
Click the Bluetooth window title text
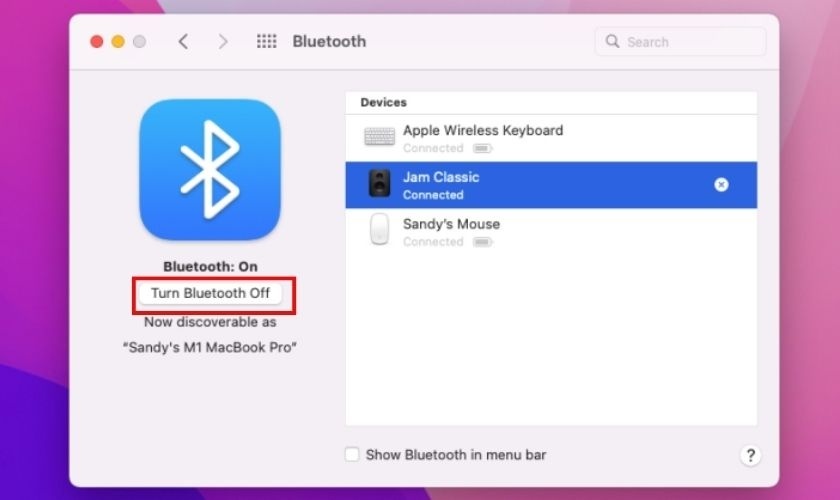click(329, 41)
